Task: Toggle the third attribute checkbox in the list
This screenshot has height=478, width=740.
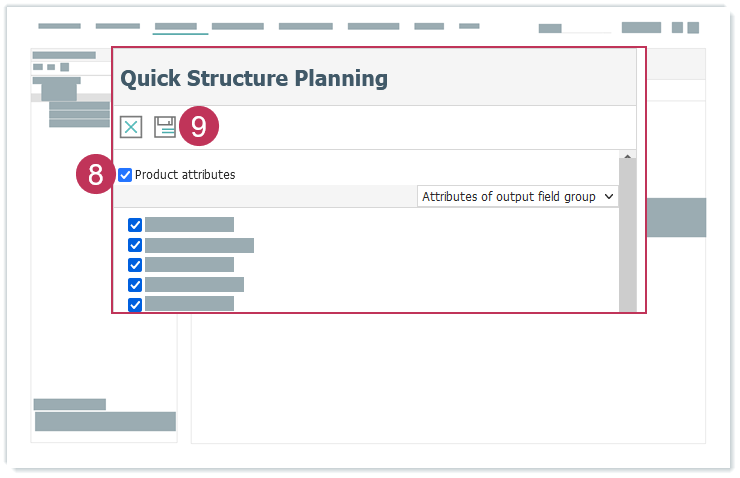Action: point(135,265)
